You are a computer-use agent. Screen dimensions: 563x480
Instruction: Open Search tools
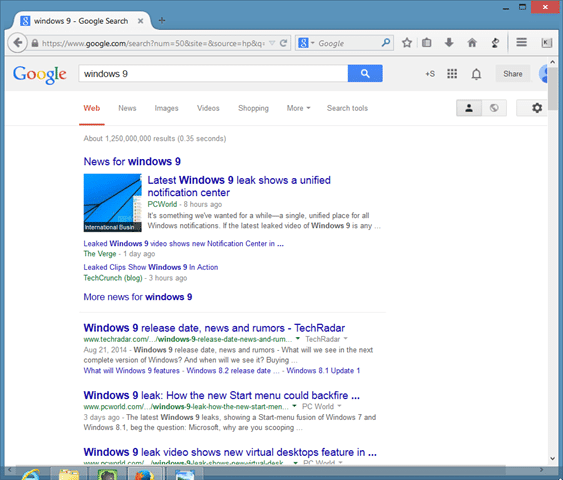[347, 108]
